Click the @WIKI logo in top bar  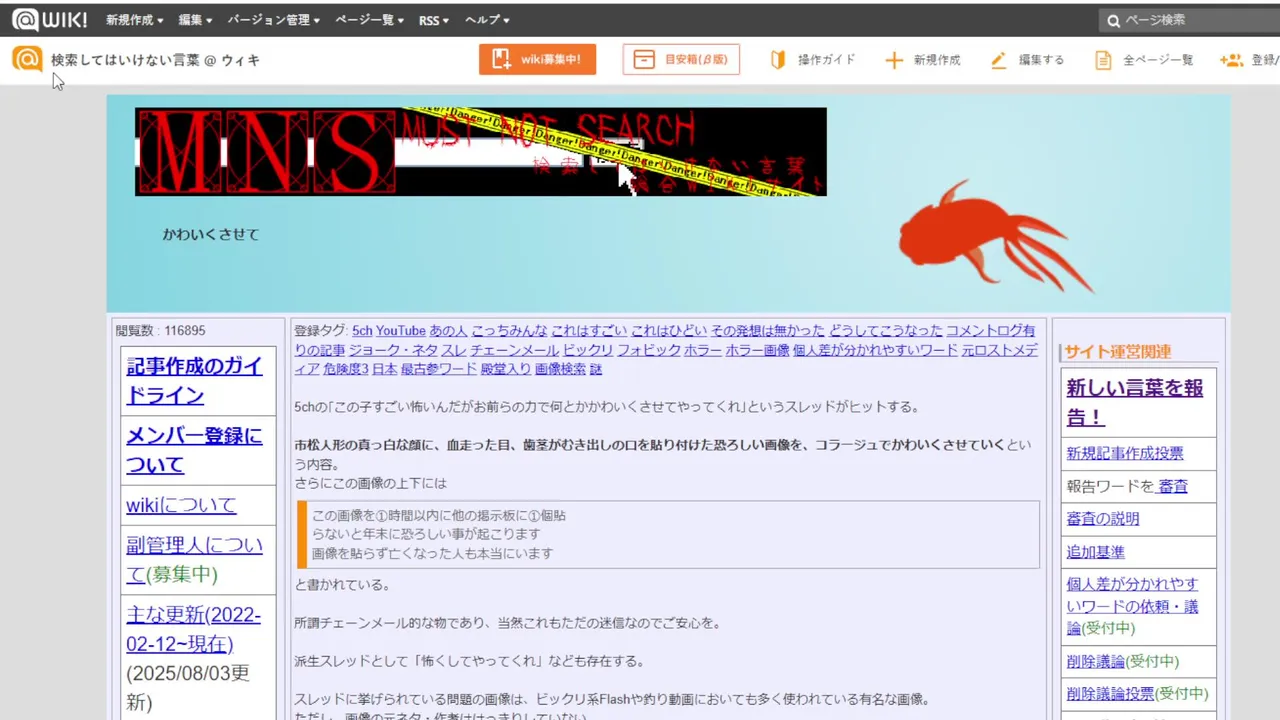49,19
